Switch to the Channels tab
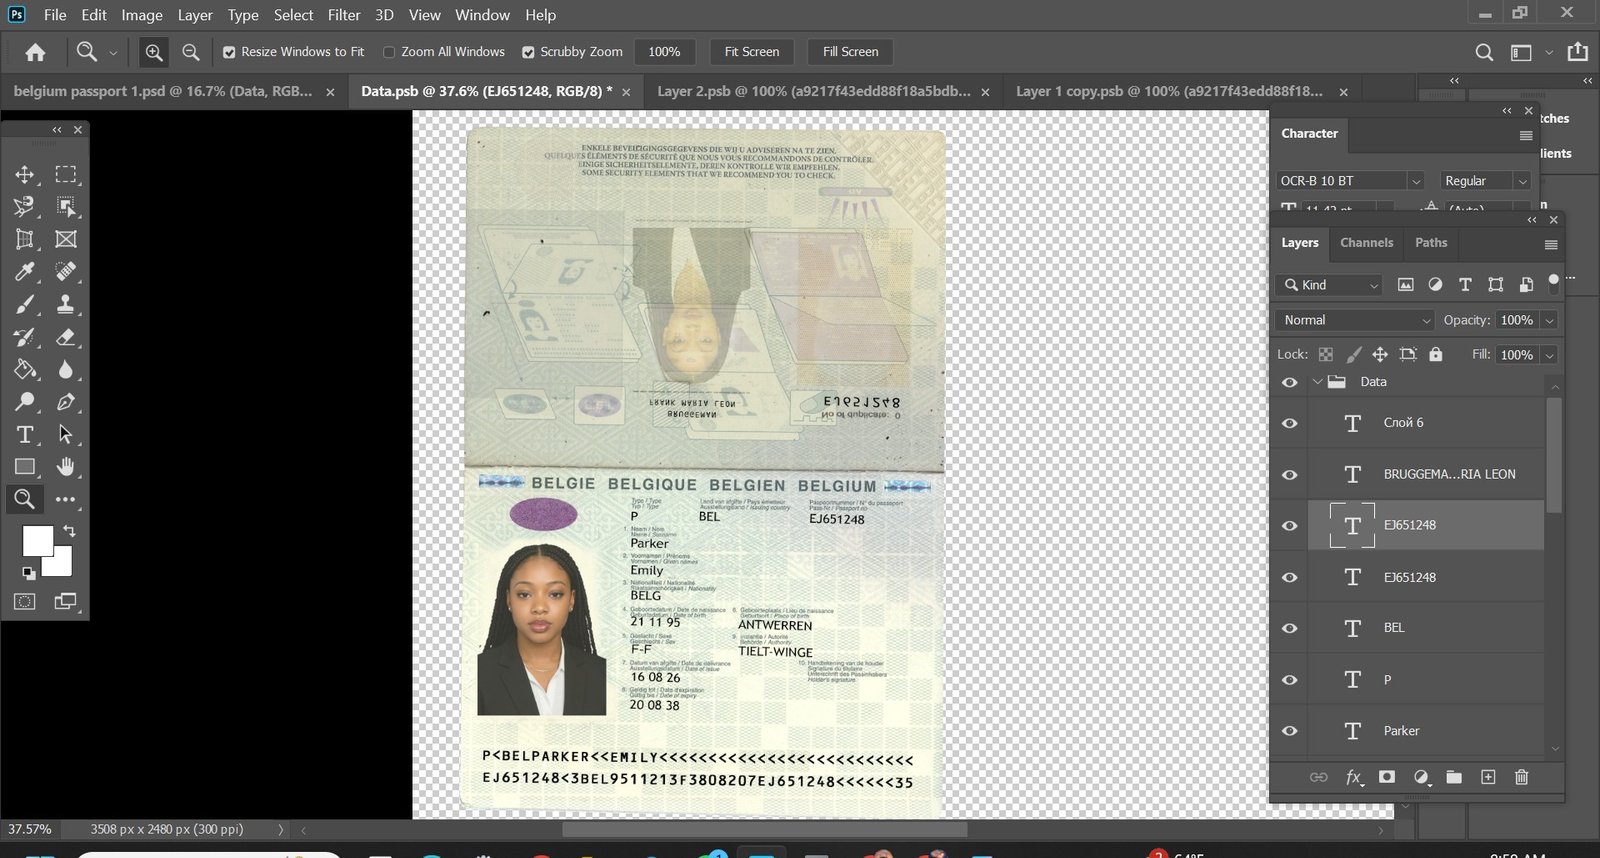Viewport: 1600px width, 858px height. point(1366,243)
